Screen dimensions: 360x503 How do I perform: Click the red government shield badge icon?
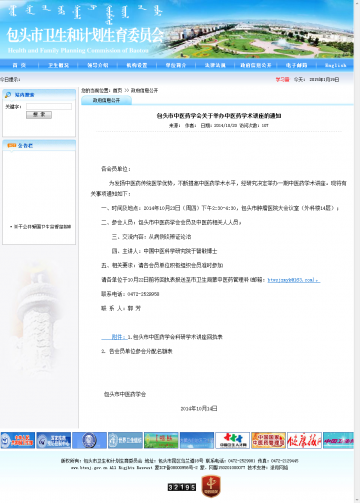coord(211,486)
